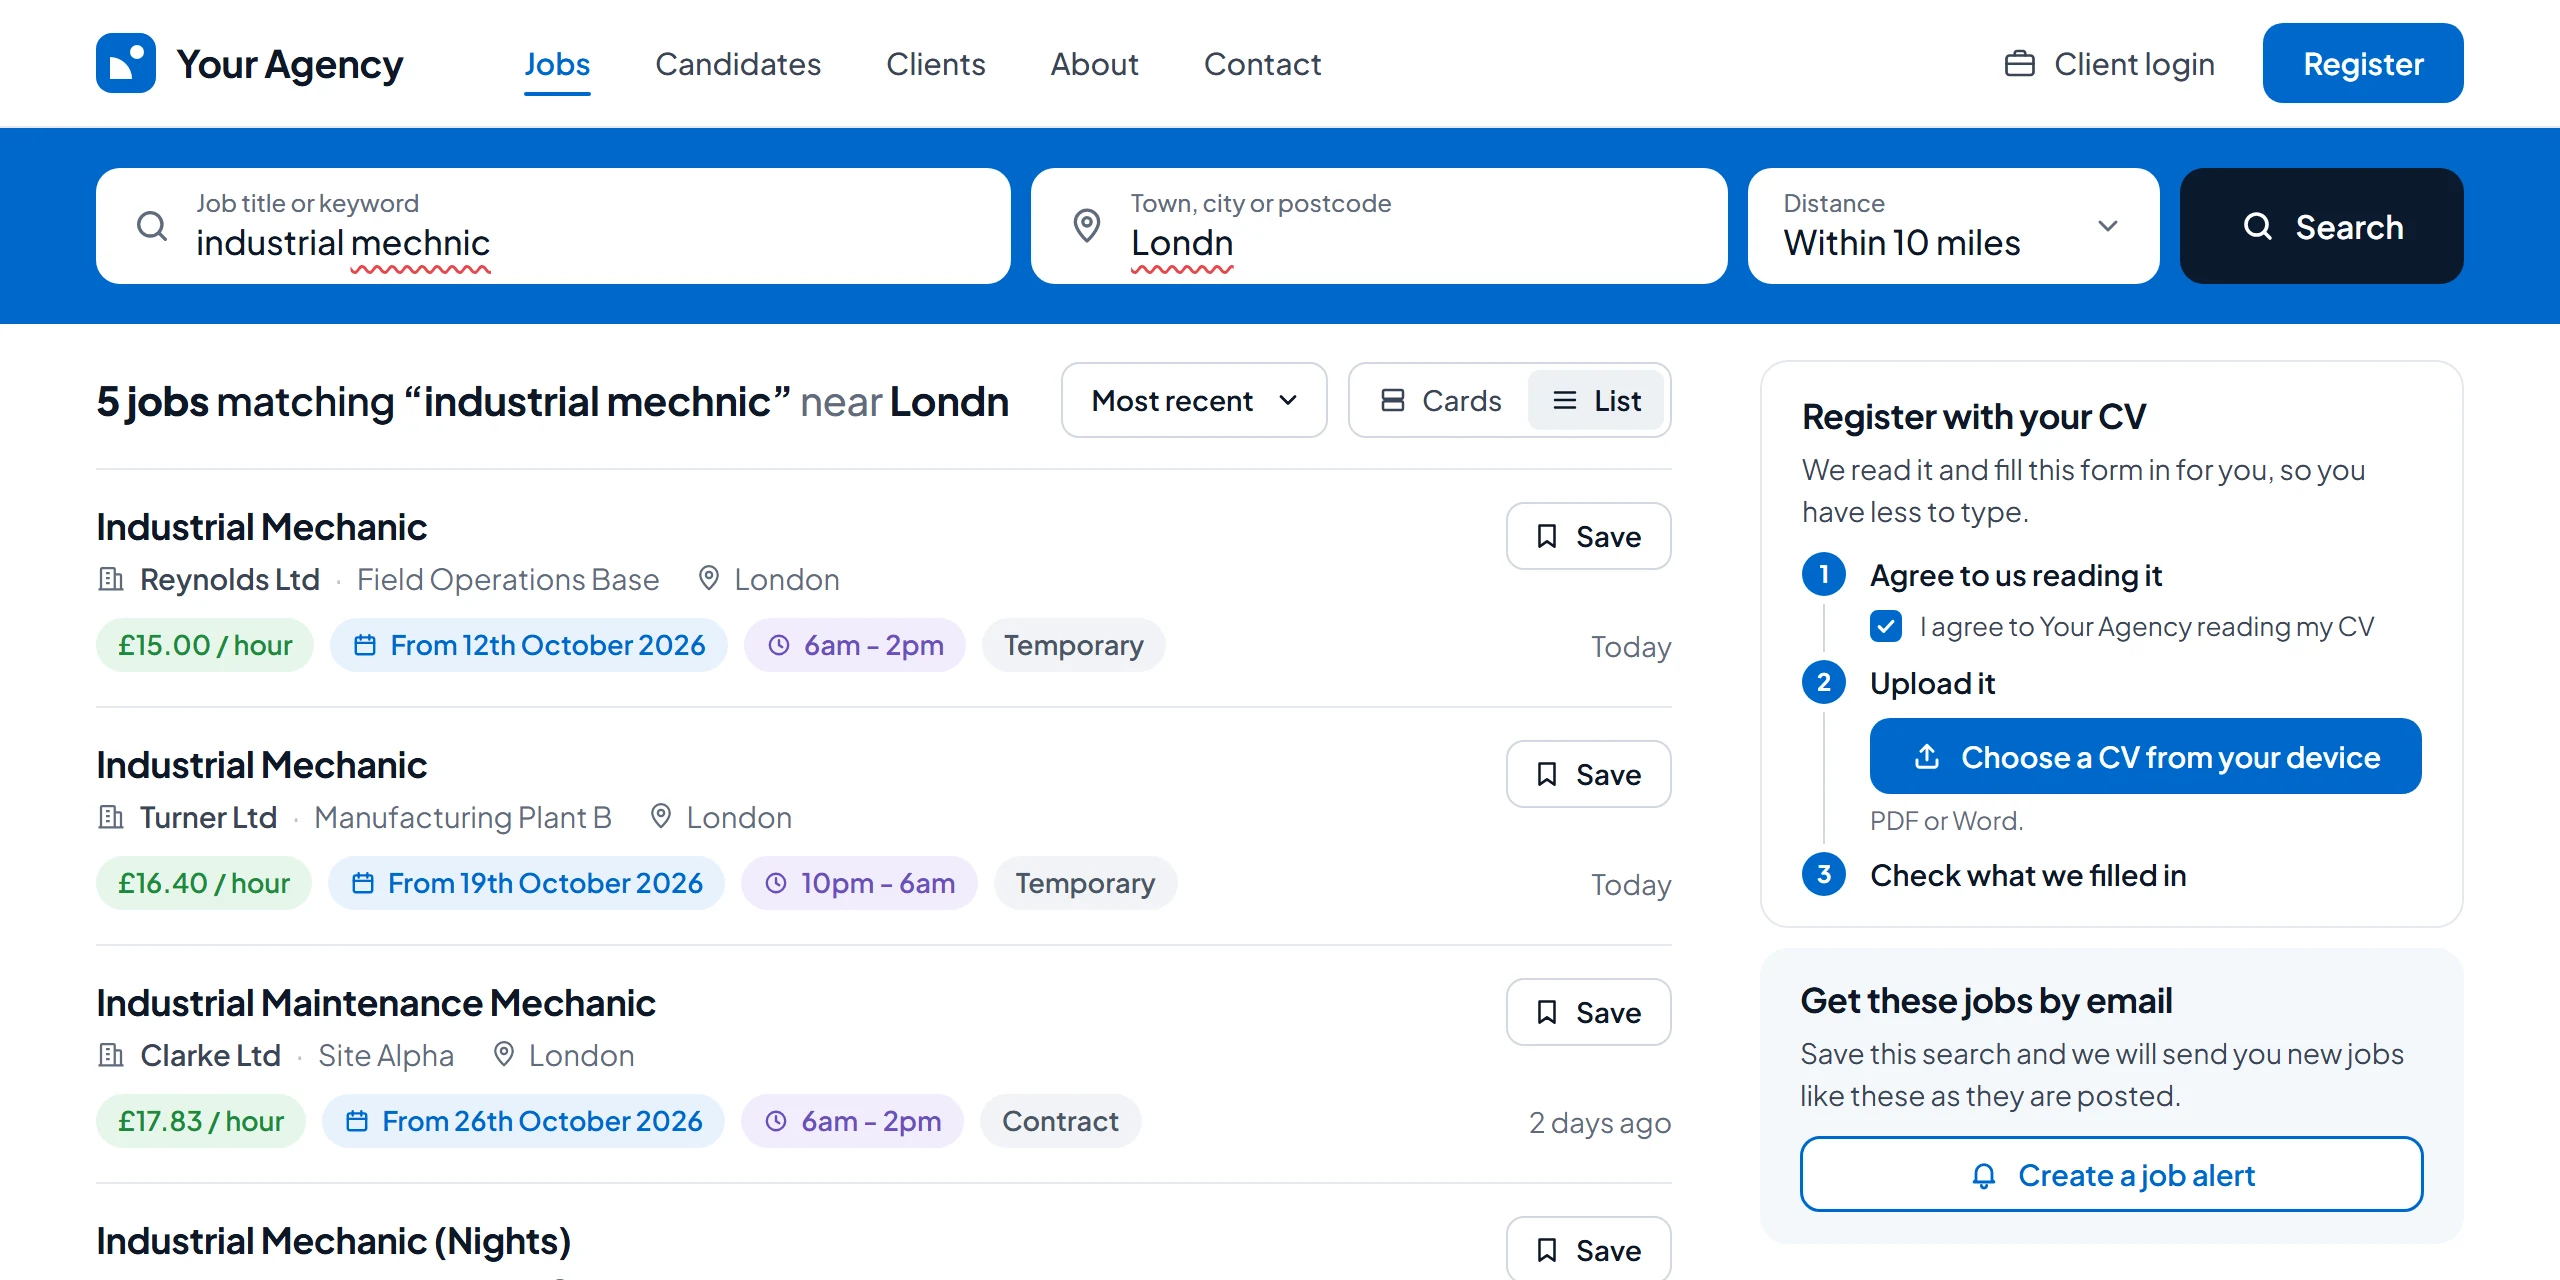Click upload icon on Choose a CV button
Screen dimensions: 2560x1280
tap(1927, 757)
